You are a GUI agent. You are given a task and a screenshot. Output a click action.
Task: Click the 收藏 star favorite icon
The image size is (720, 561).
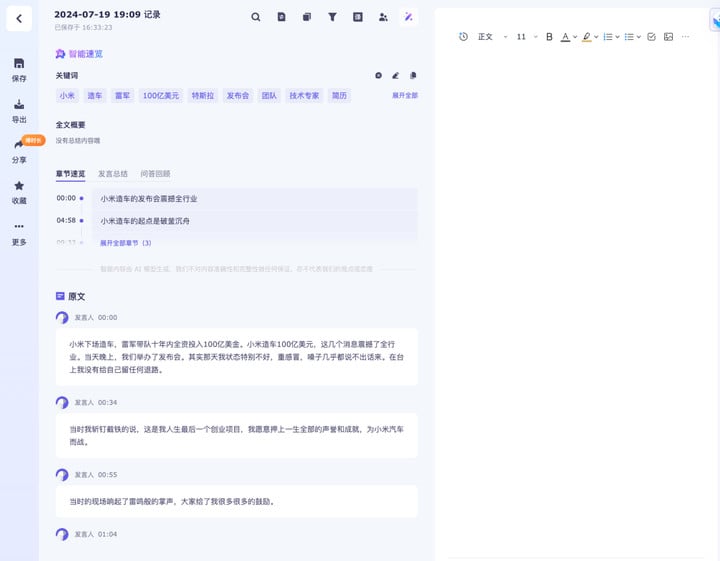pyautogui.click(x=19, y=185)
